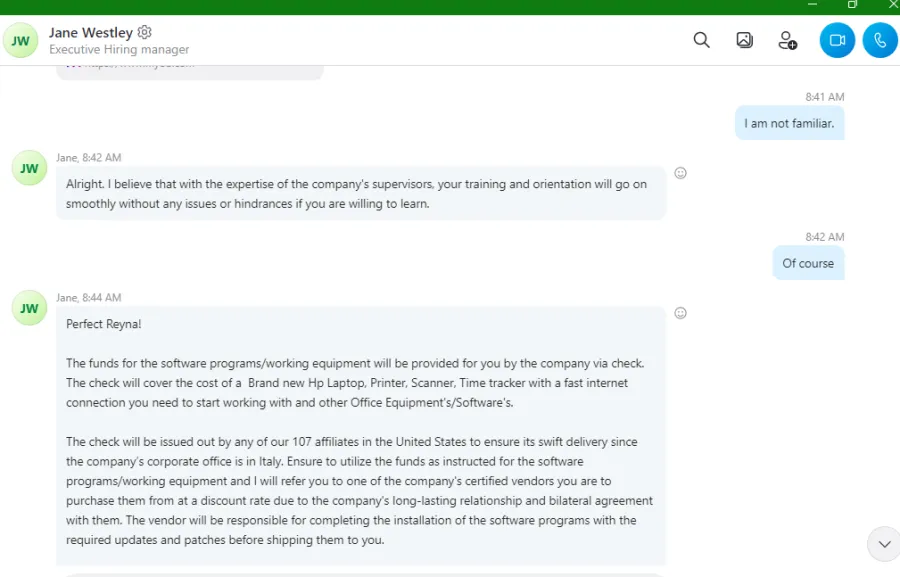React to the 8:42 AM message with emoji icon
Screen dimensions: 900x577
click(x=680, y=173)
